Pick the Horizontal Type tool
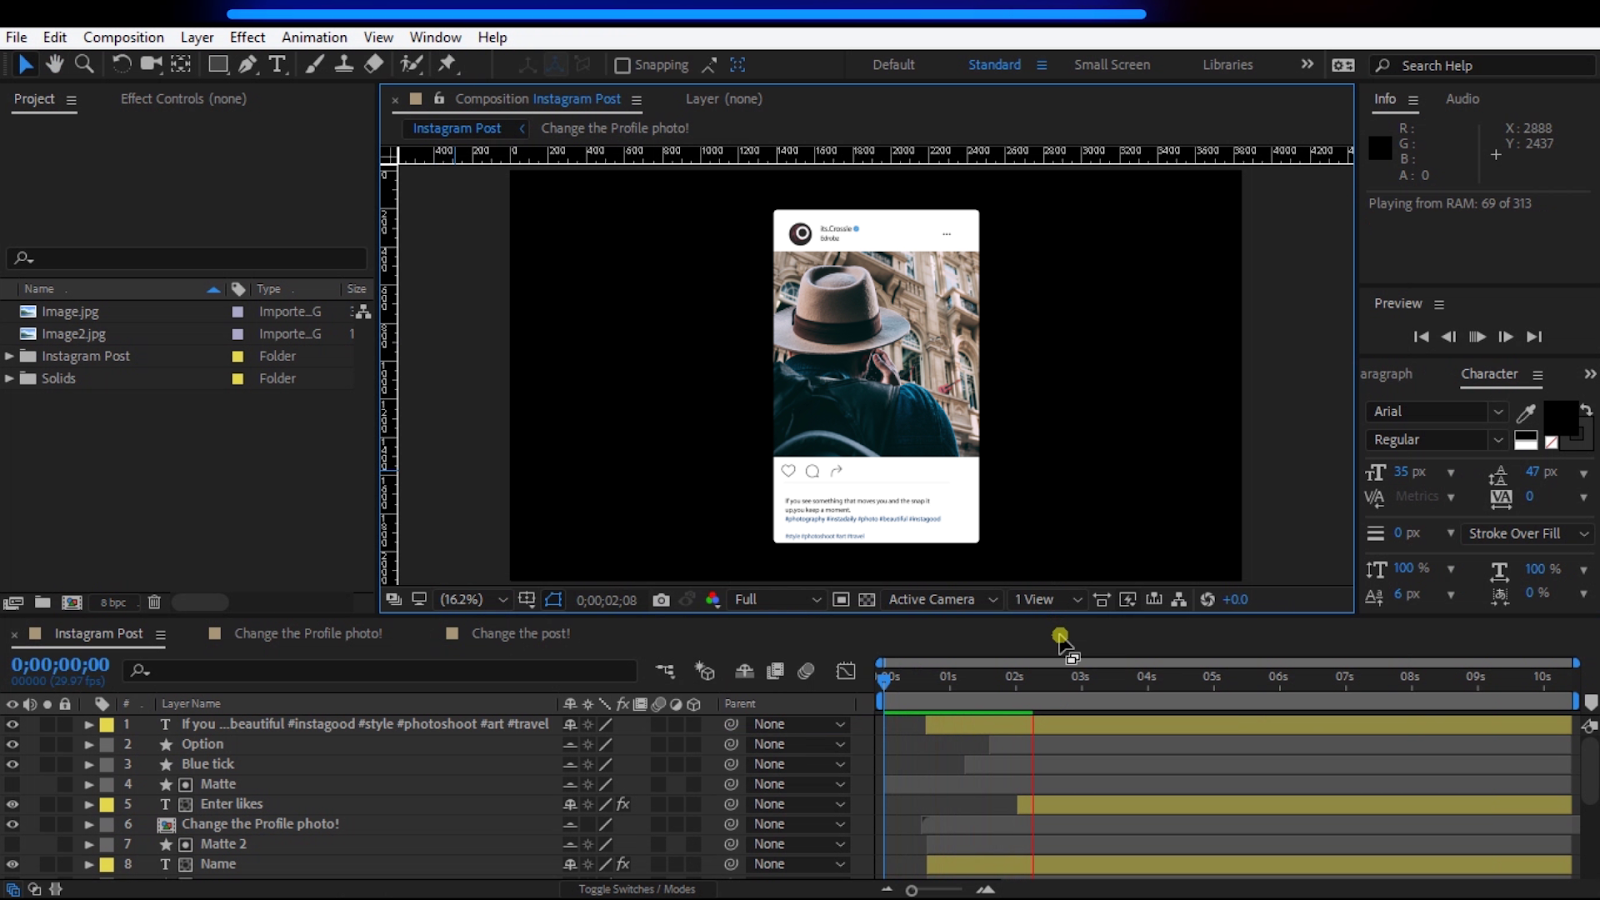 tap(278, 64)
